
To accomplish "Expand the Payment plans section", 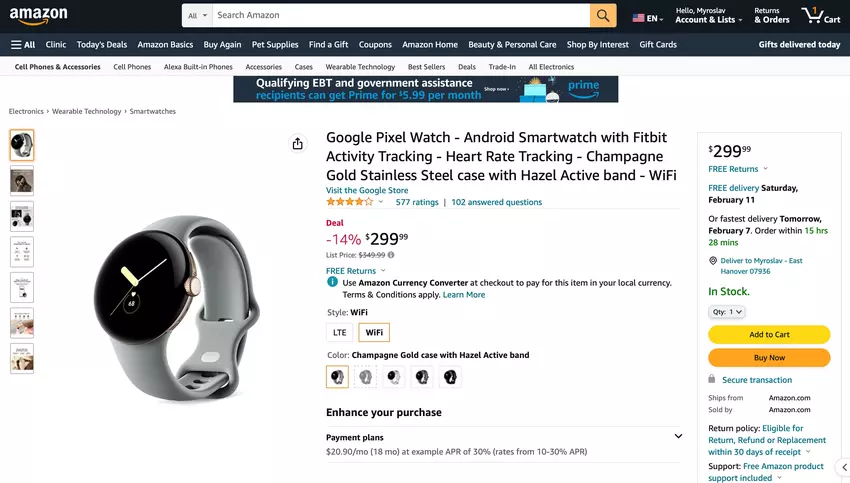I will point(677,437).
